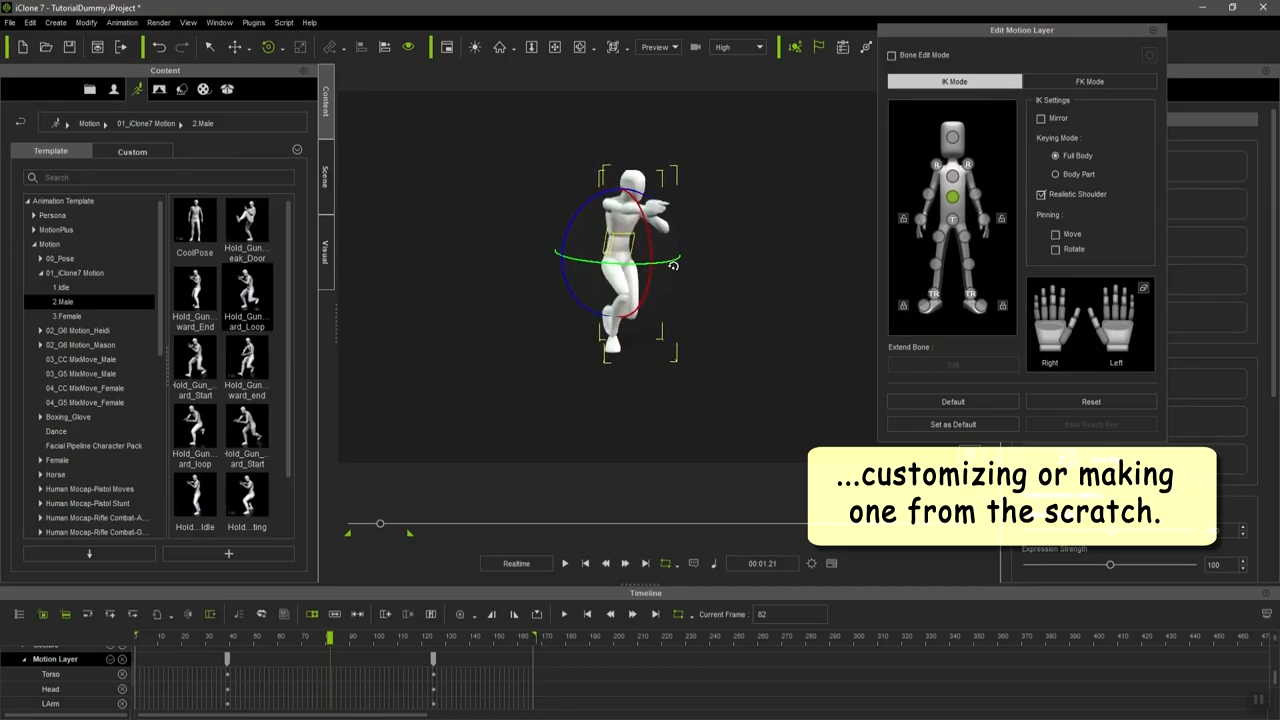Open the High quality dropdown

coord(739,47)
